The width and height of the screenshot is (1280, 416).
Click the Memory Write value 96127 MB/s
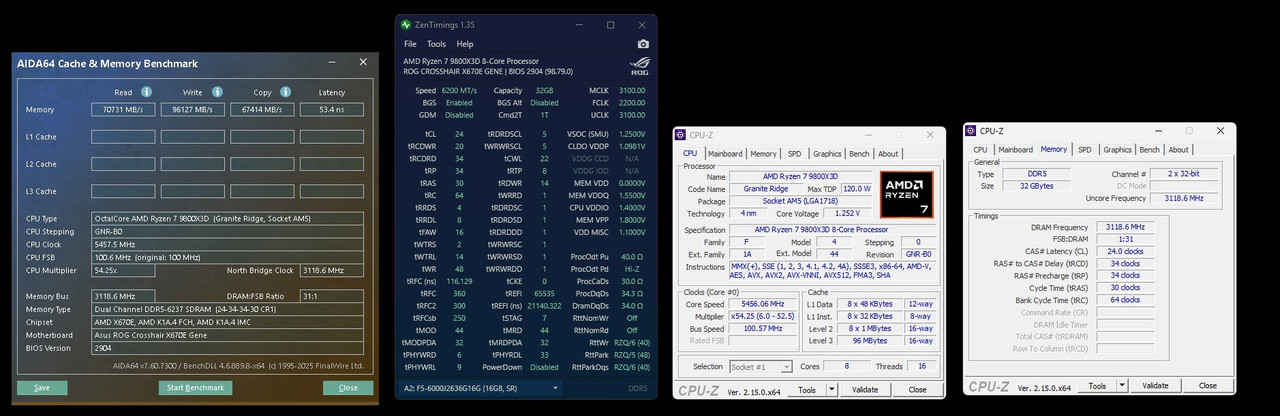tap(192, 109)
